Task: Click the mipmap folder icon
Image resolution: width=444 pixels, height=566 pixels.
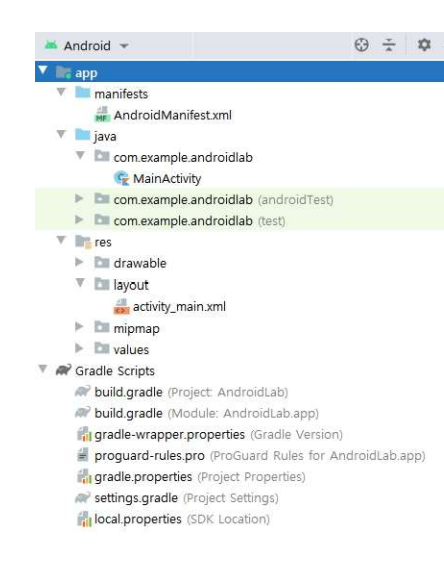Action: 101,327
